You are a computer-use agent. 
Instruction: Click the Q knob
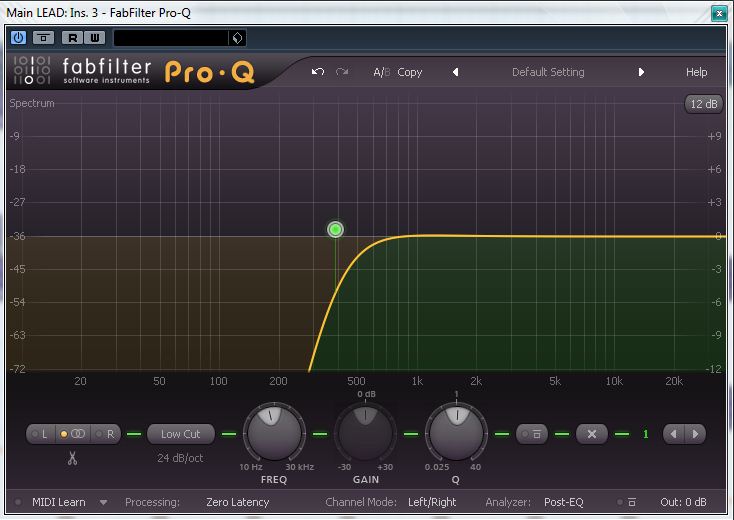(x=456, y=433)
